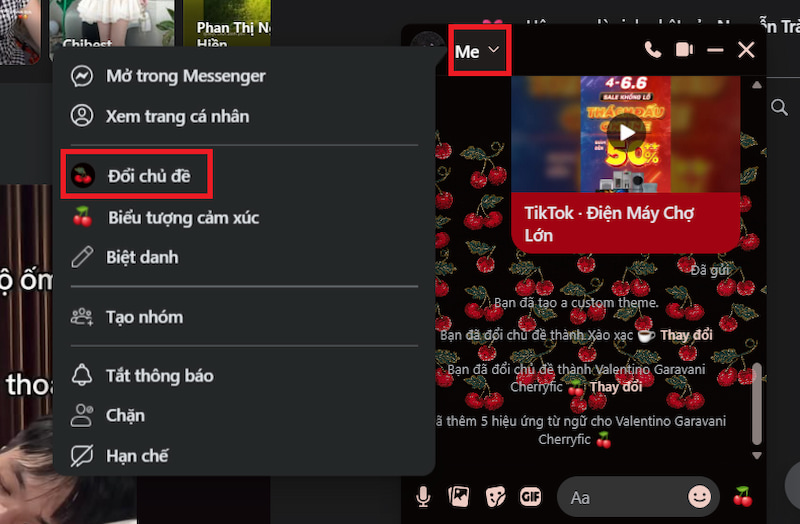This screenshot has height=524, width=800.
Task: Start a voice call with phone icon
Action: tap(653, 50)
